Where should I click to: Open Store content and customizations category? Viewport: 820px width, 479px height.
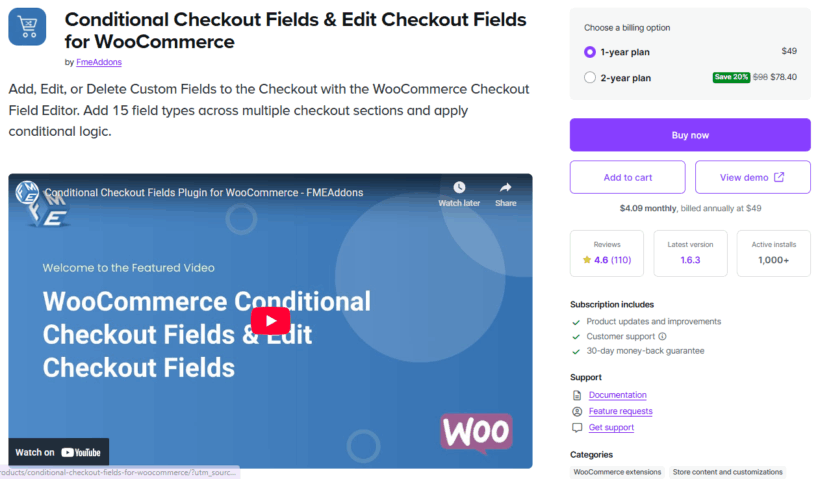(726, 472)
